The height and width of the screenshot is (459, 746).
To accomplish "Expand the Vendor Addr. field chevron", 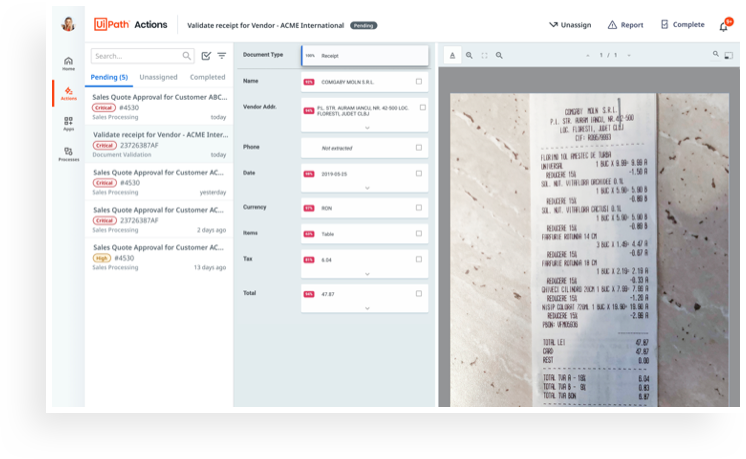I will [x=367, y=128].
